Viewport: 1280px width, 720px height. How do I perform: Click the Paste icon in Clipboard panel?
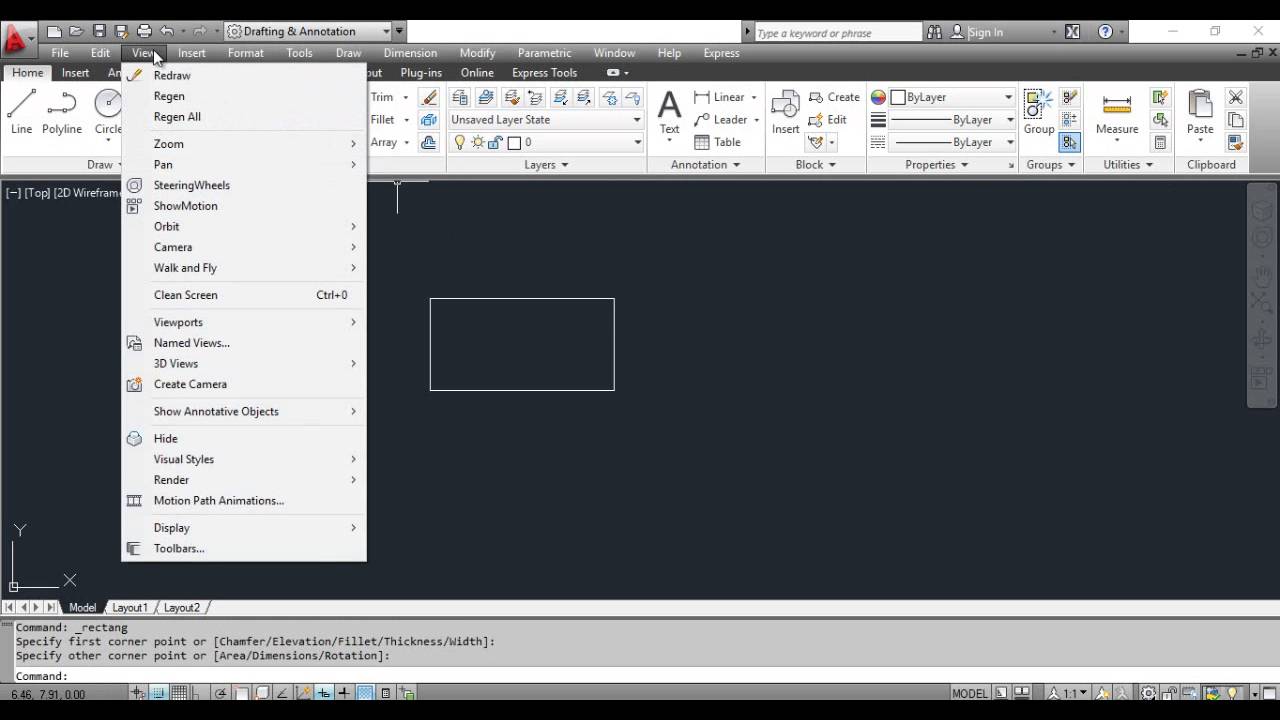1200,112
